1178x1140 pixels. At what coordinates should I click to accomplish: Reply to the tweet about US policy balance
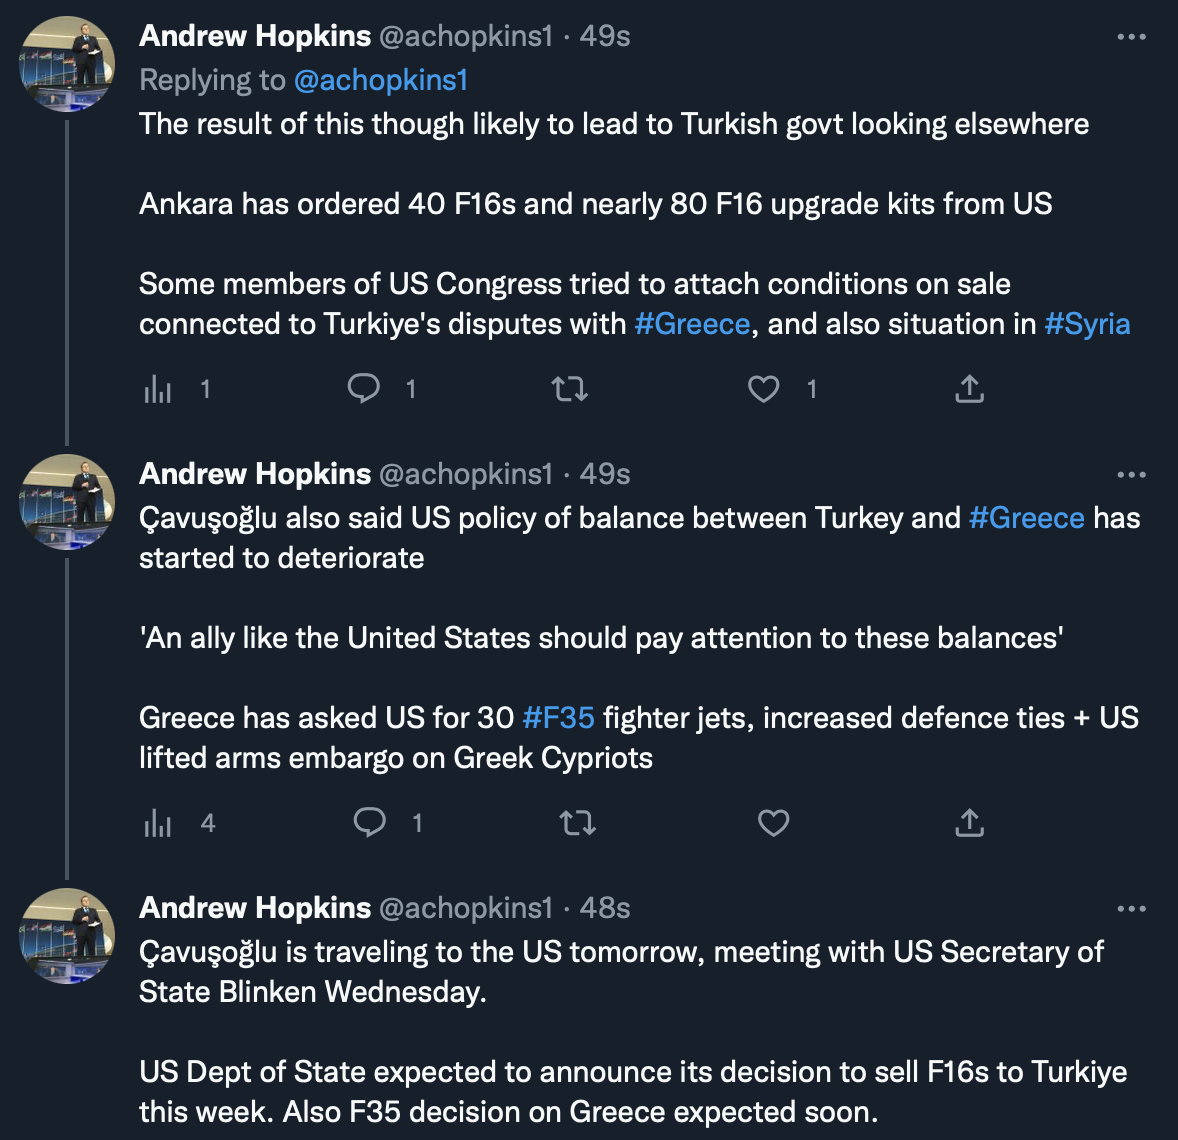[370, 823]
